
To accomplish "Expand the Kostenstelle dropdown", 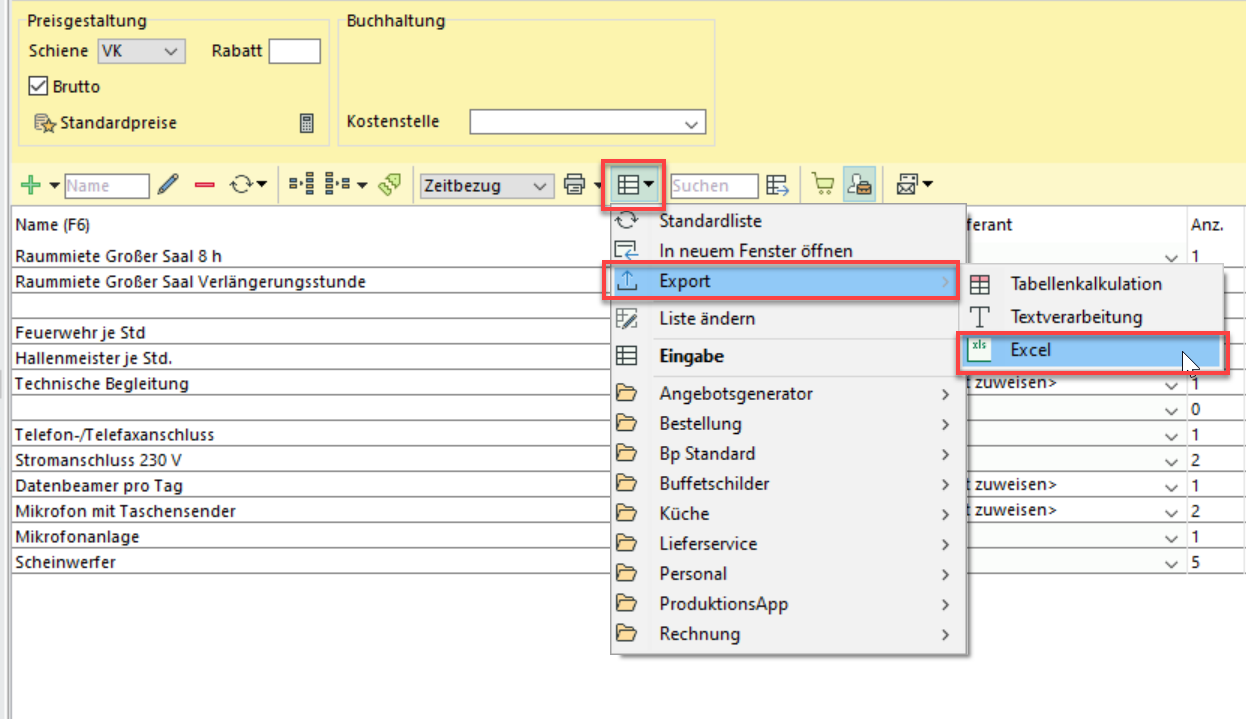I will tap(588, 122).
